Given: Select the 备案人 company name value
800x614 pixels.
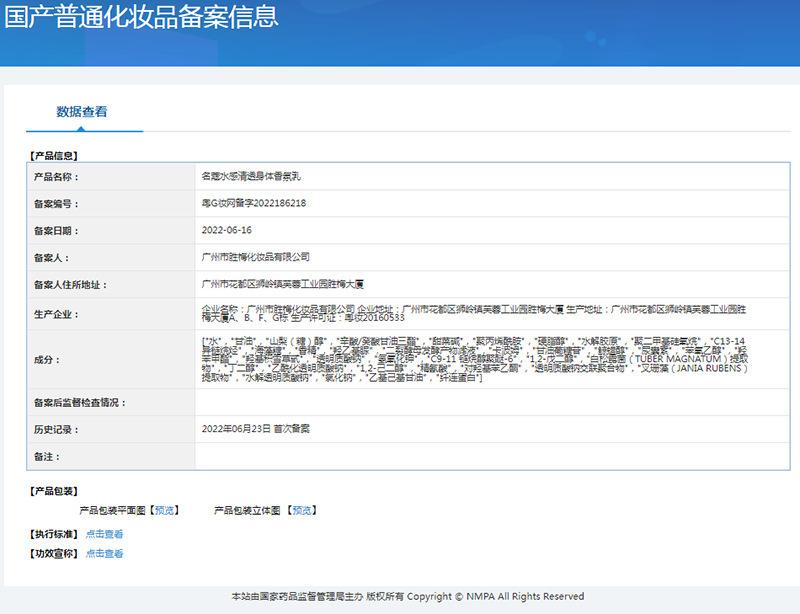Looking at the screenshot, I should click(256, 257).
